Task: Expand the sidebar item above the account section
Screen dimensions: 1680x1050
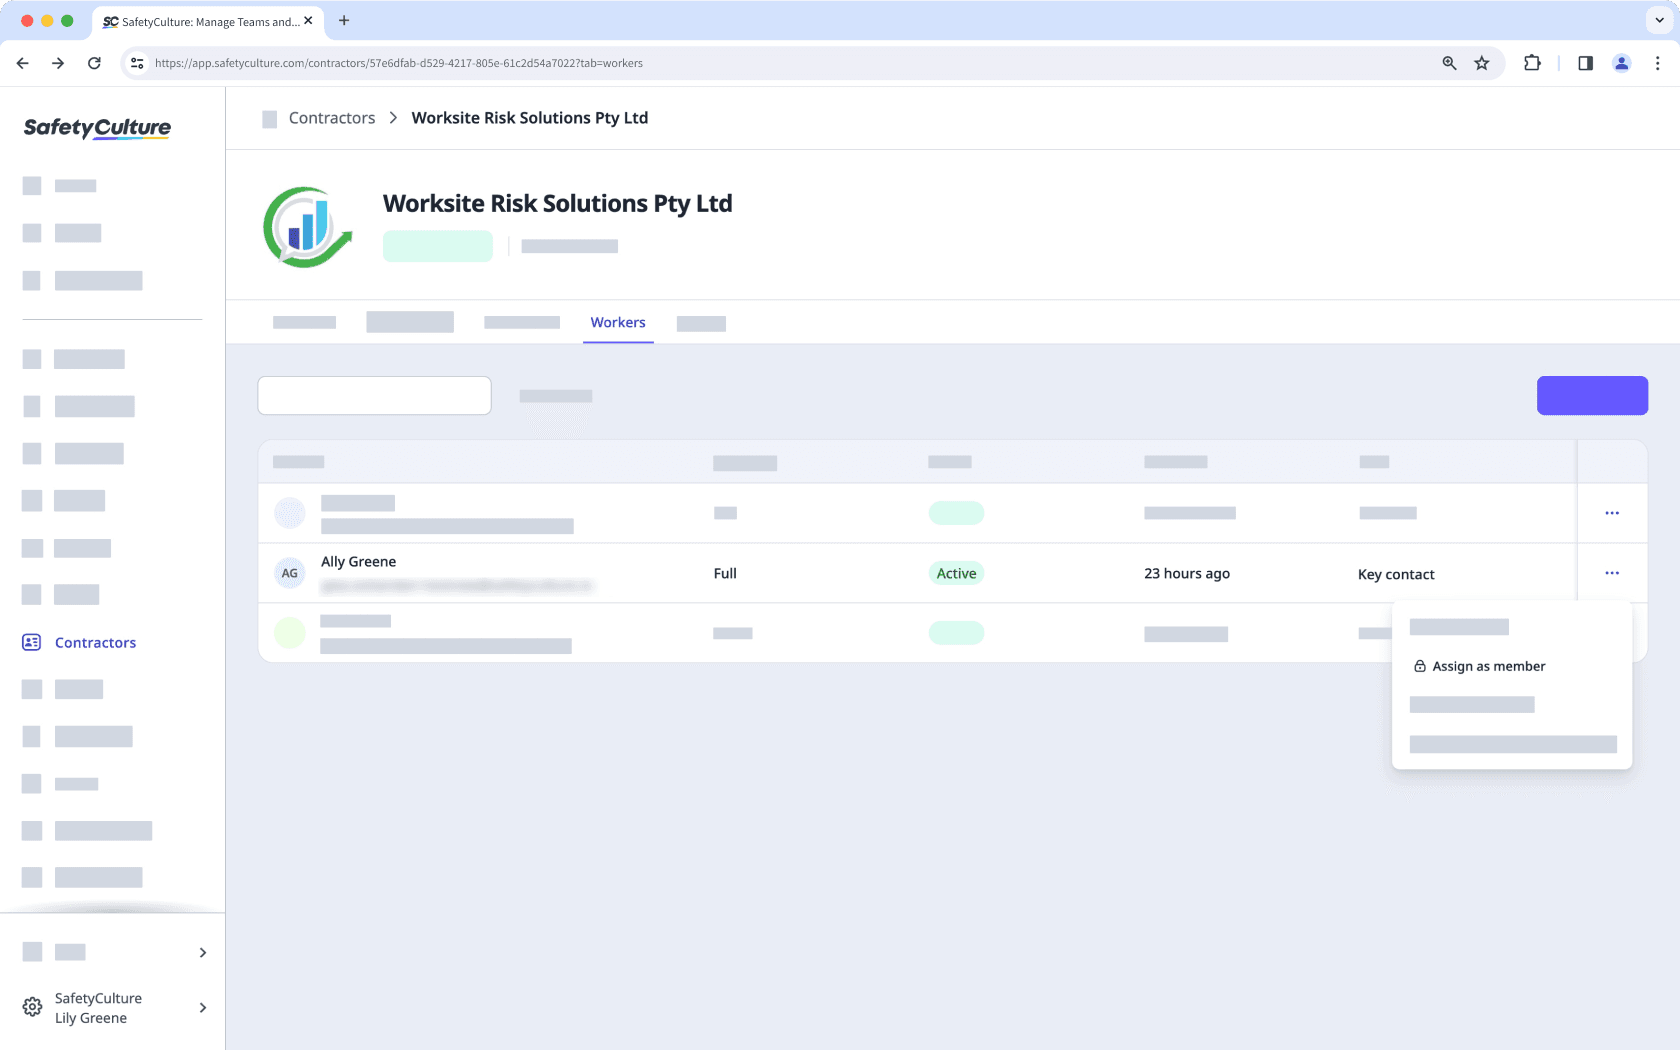Action: point(202,952)
